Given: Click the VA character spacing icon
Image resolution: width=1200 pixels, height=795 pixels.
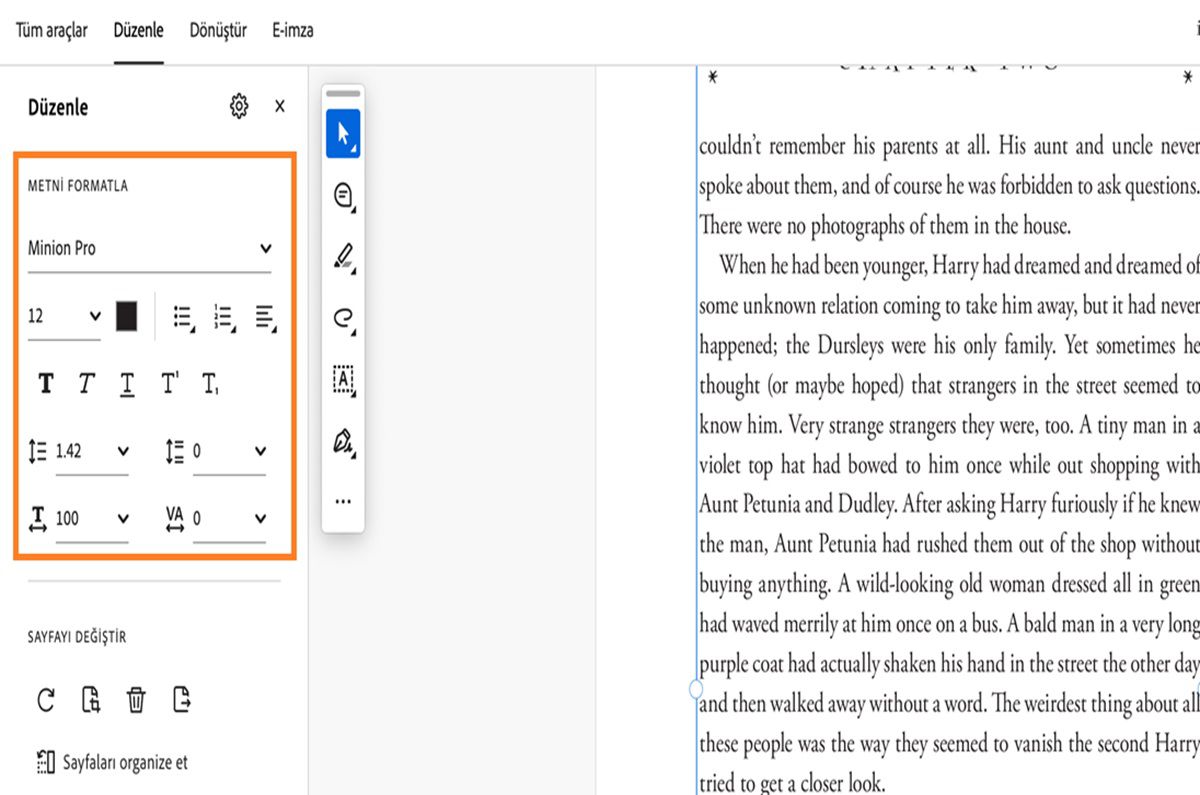Looking at the screenshot, I should (175, 518).
